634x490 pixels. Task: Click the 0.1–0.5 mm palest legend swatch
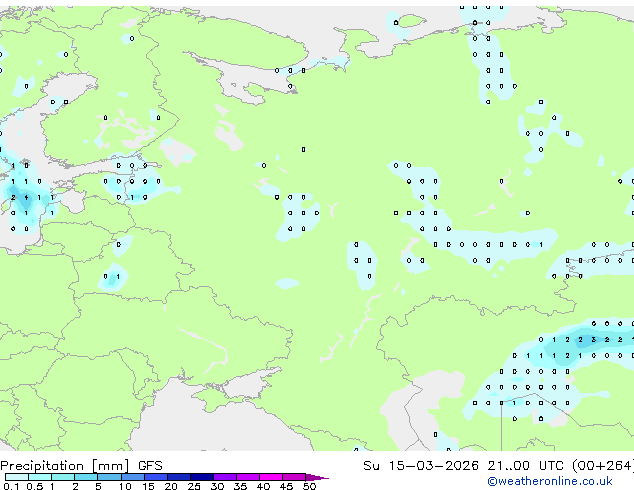point(17,477)
